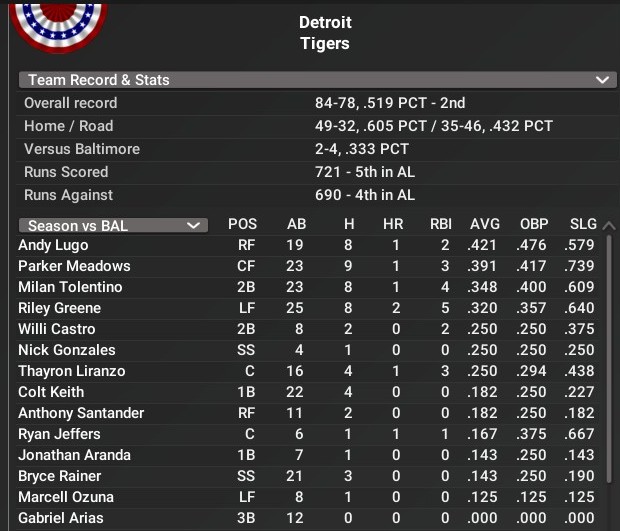This screenshot has height=531, width=620.
Task: Click the RBI column header
Action: click(440, 225)
